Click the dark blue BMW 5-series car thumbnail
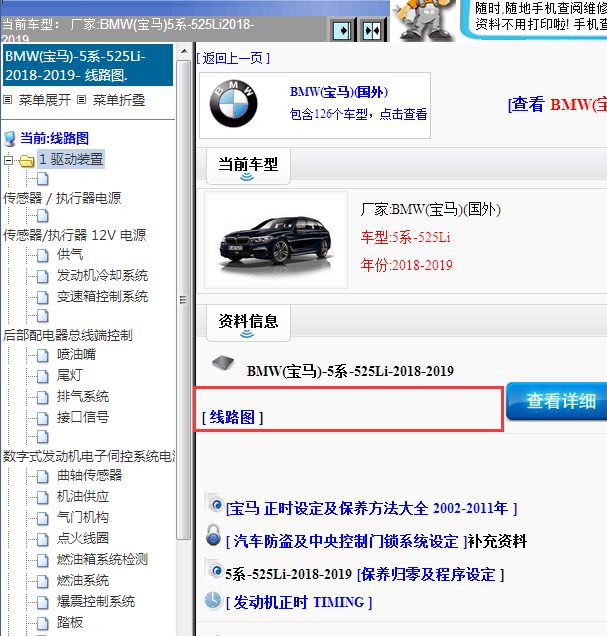This screenshot has width=607, height=636. coord(276,240)
